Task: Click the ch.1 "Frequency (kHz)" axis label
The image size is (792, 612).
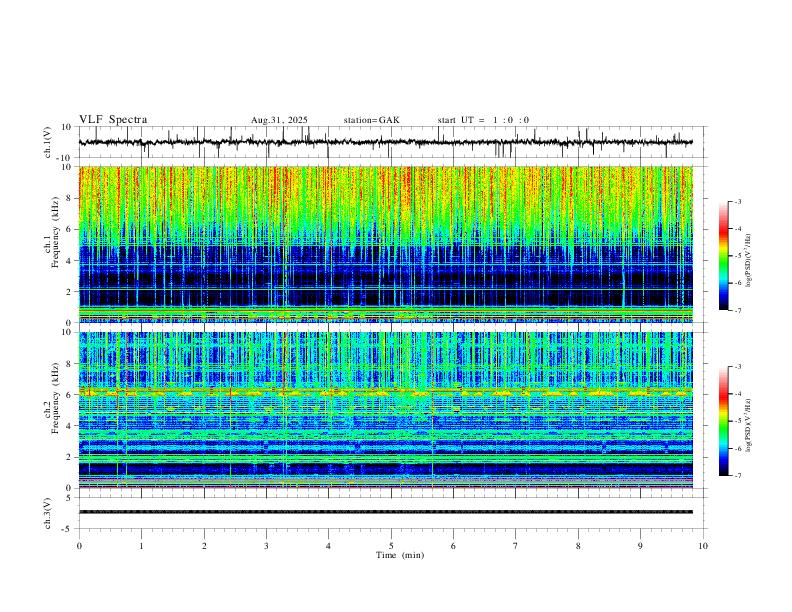Action: (56, 231)
